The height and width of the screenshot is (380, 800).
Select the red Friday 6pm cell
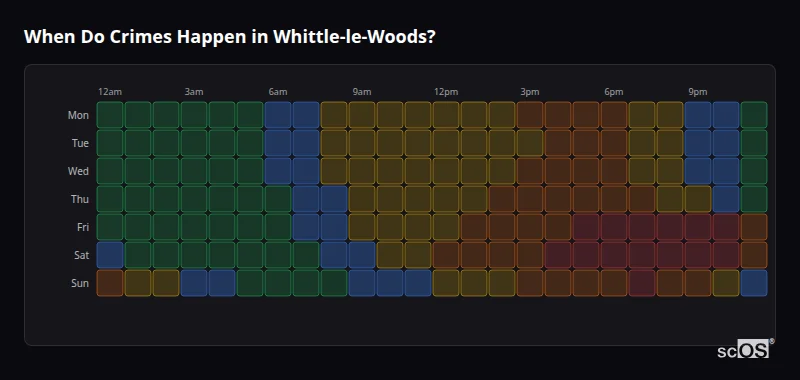(x=614, y=227)
